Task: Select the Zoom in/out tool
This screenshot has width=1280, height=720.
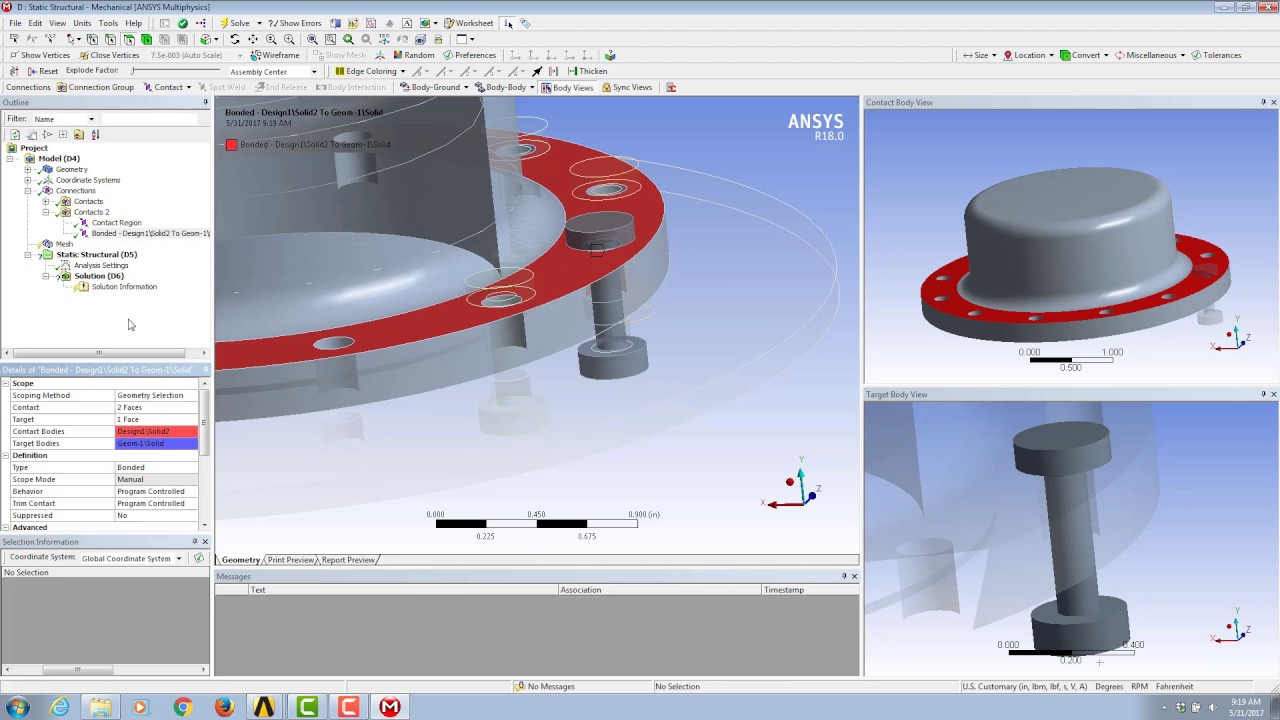Action: [271, 39]
